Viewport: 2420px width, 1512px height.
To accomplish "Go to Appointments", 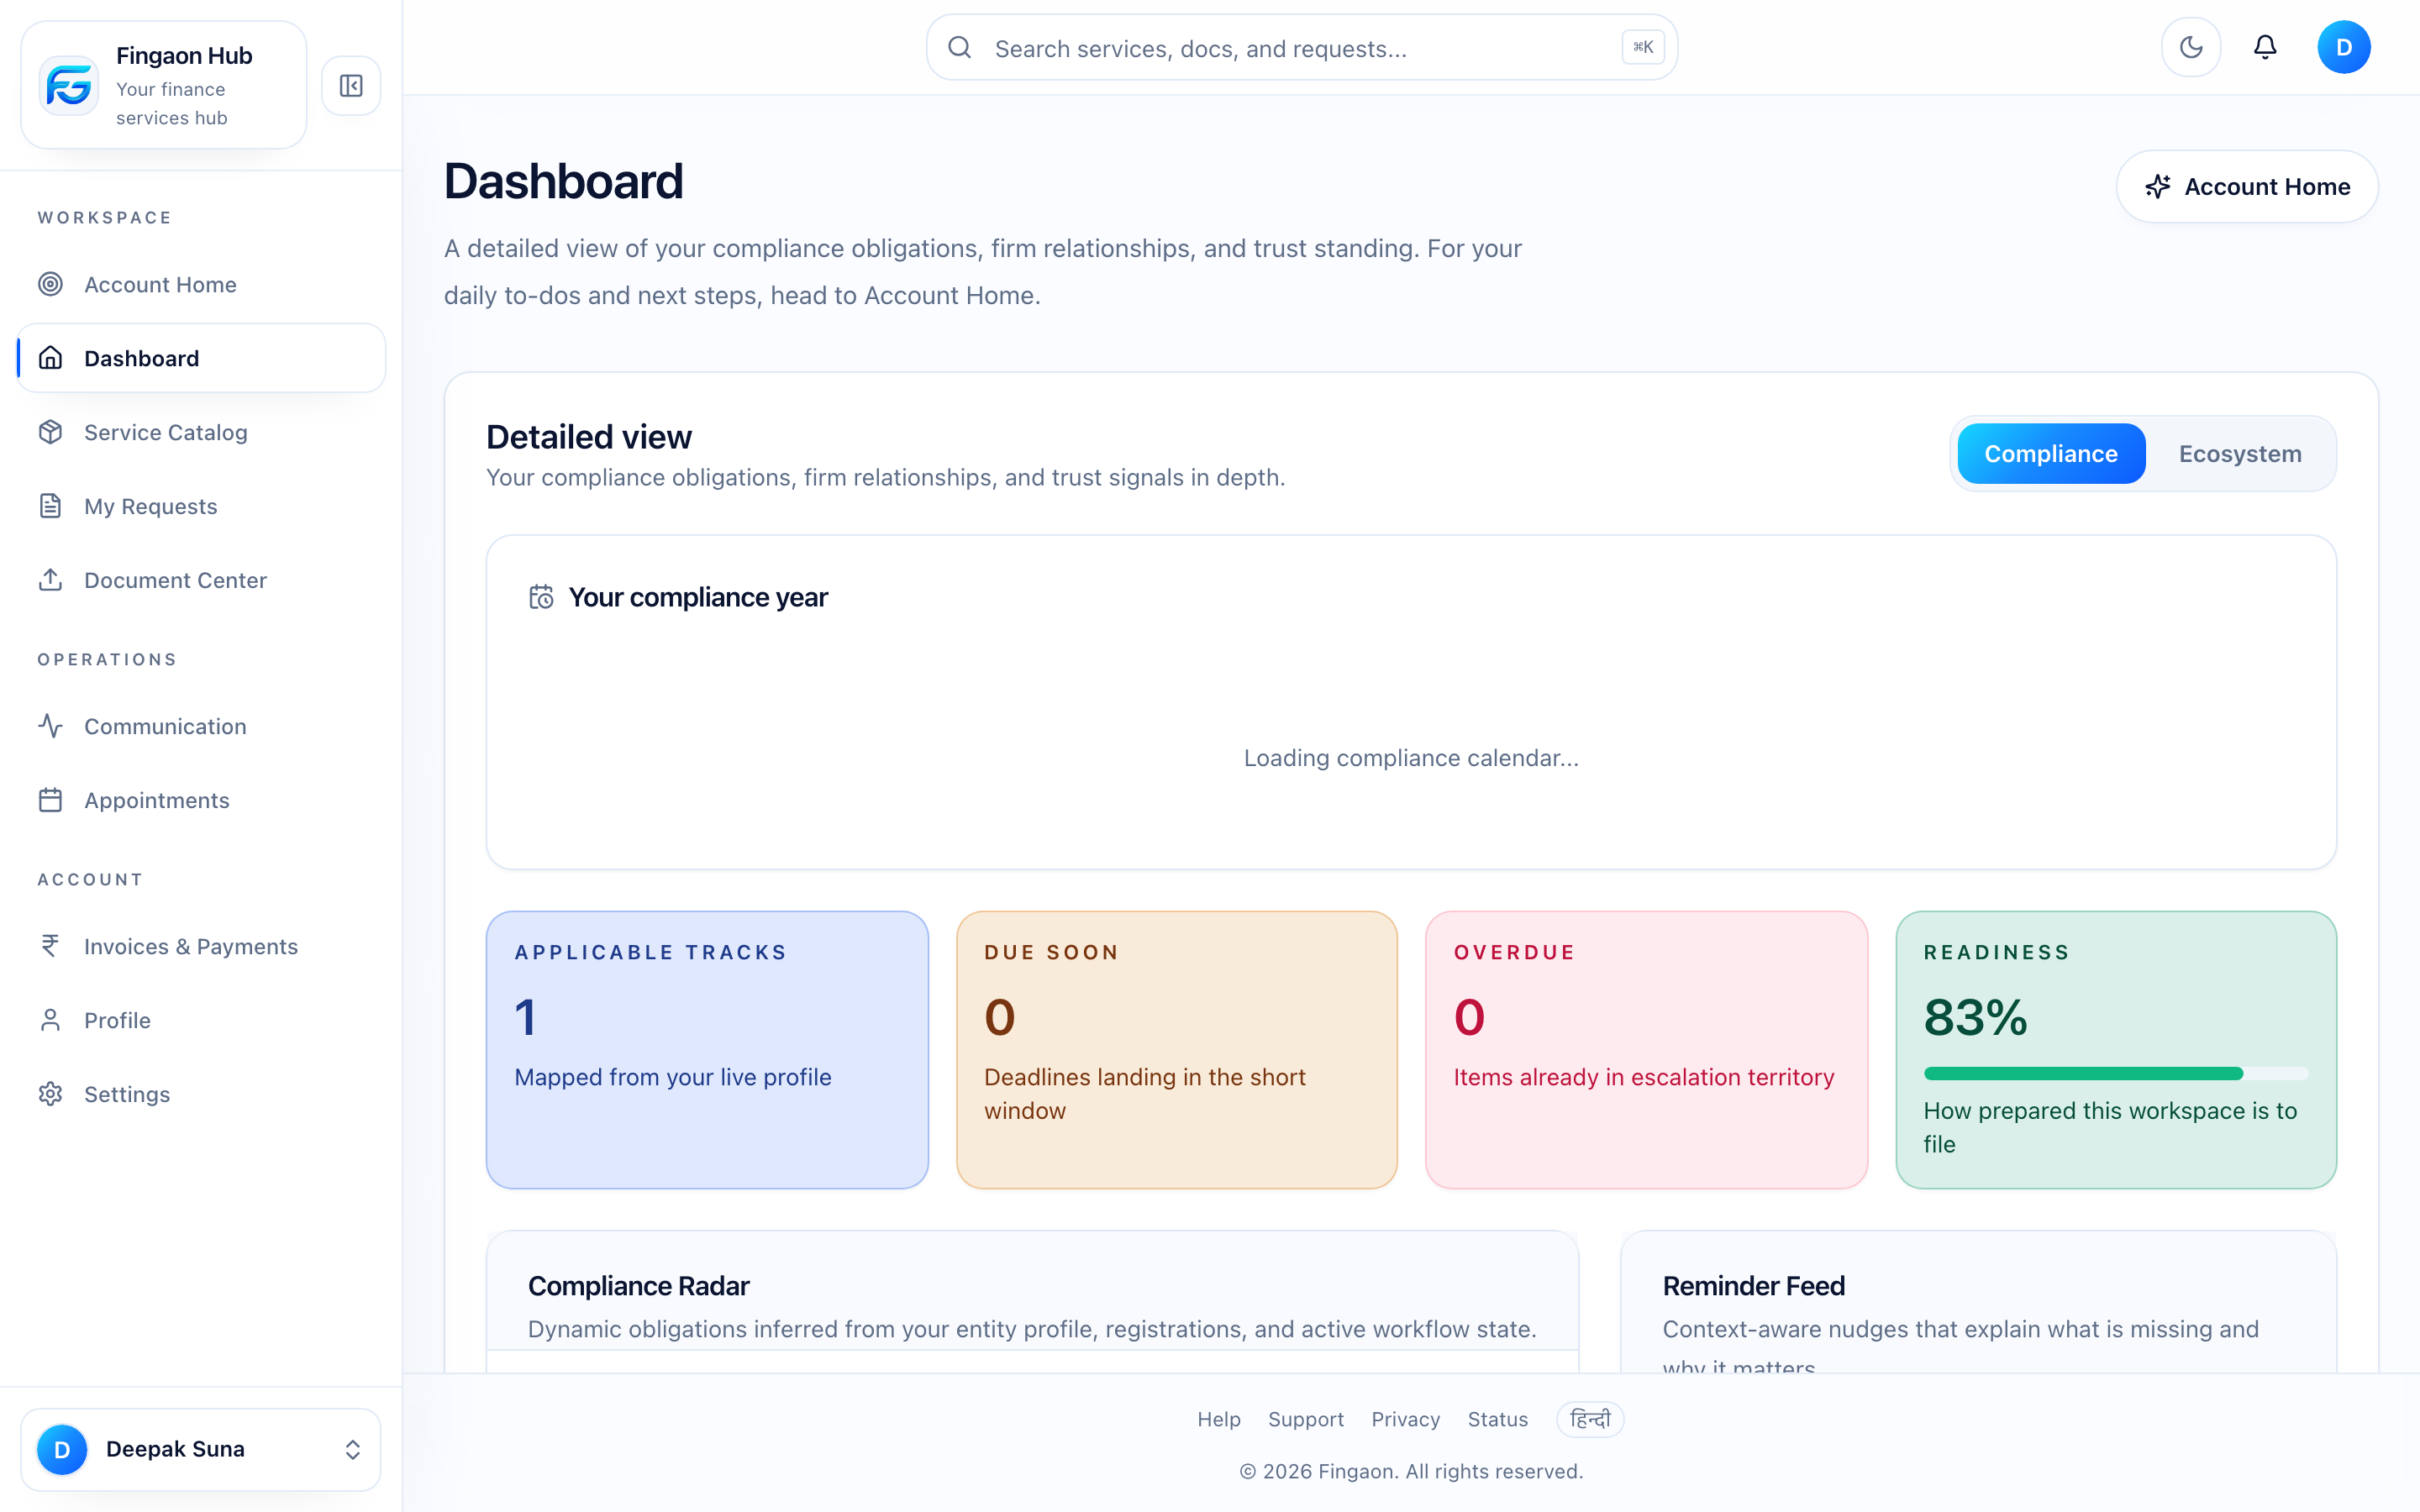I will [x=201, y=800].
